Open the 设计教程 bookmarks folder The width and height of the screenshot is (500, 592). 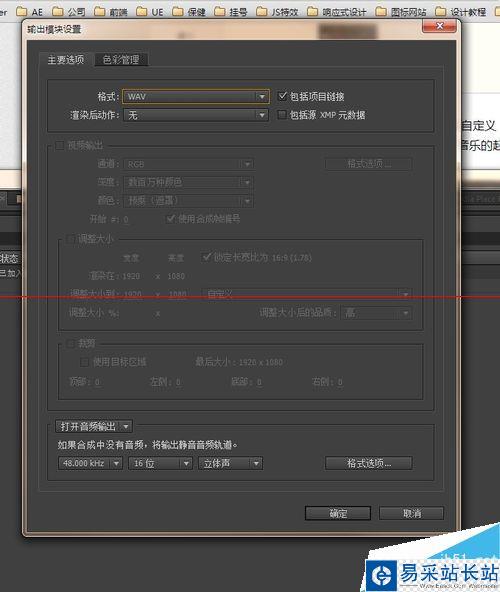click(460, 12)
